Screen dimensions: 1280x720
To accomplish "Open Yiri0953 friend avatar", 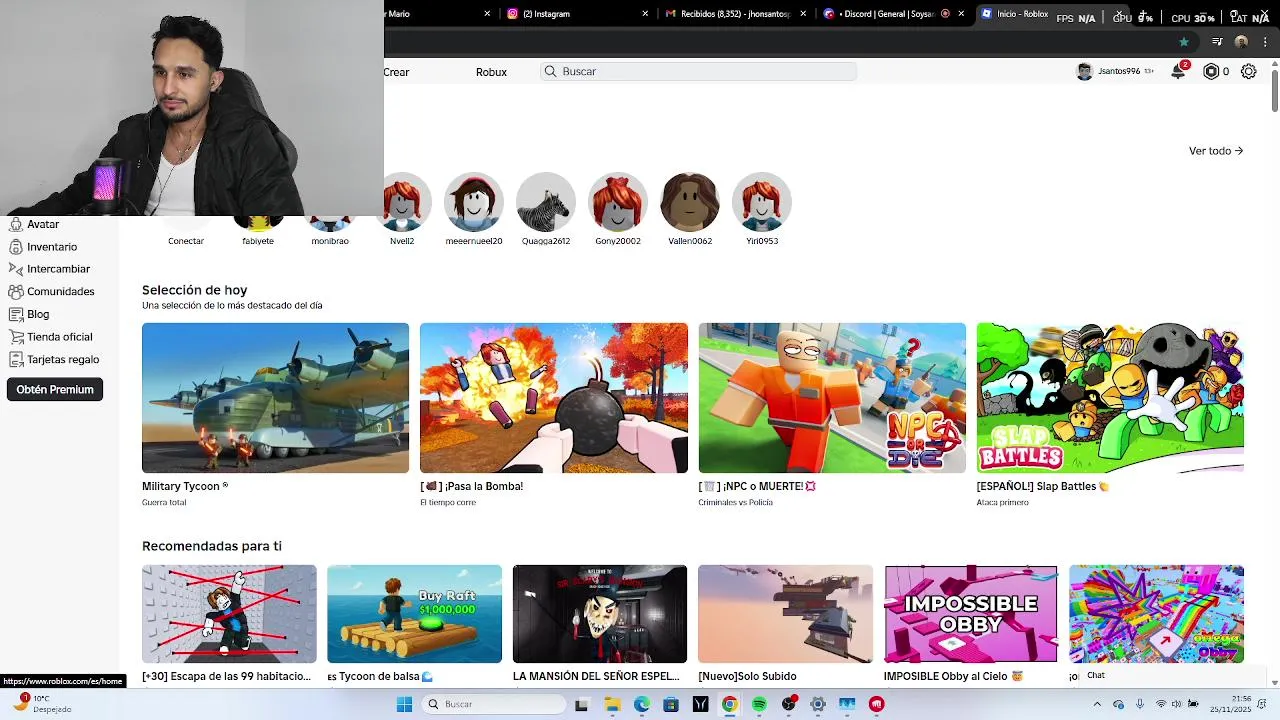I will [x=762, y=202].
